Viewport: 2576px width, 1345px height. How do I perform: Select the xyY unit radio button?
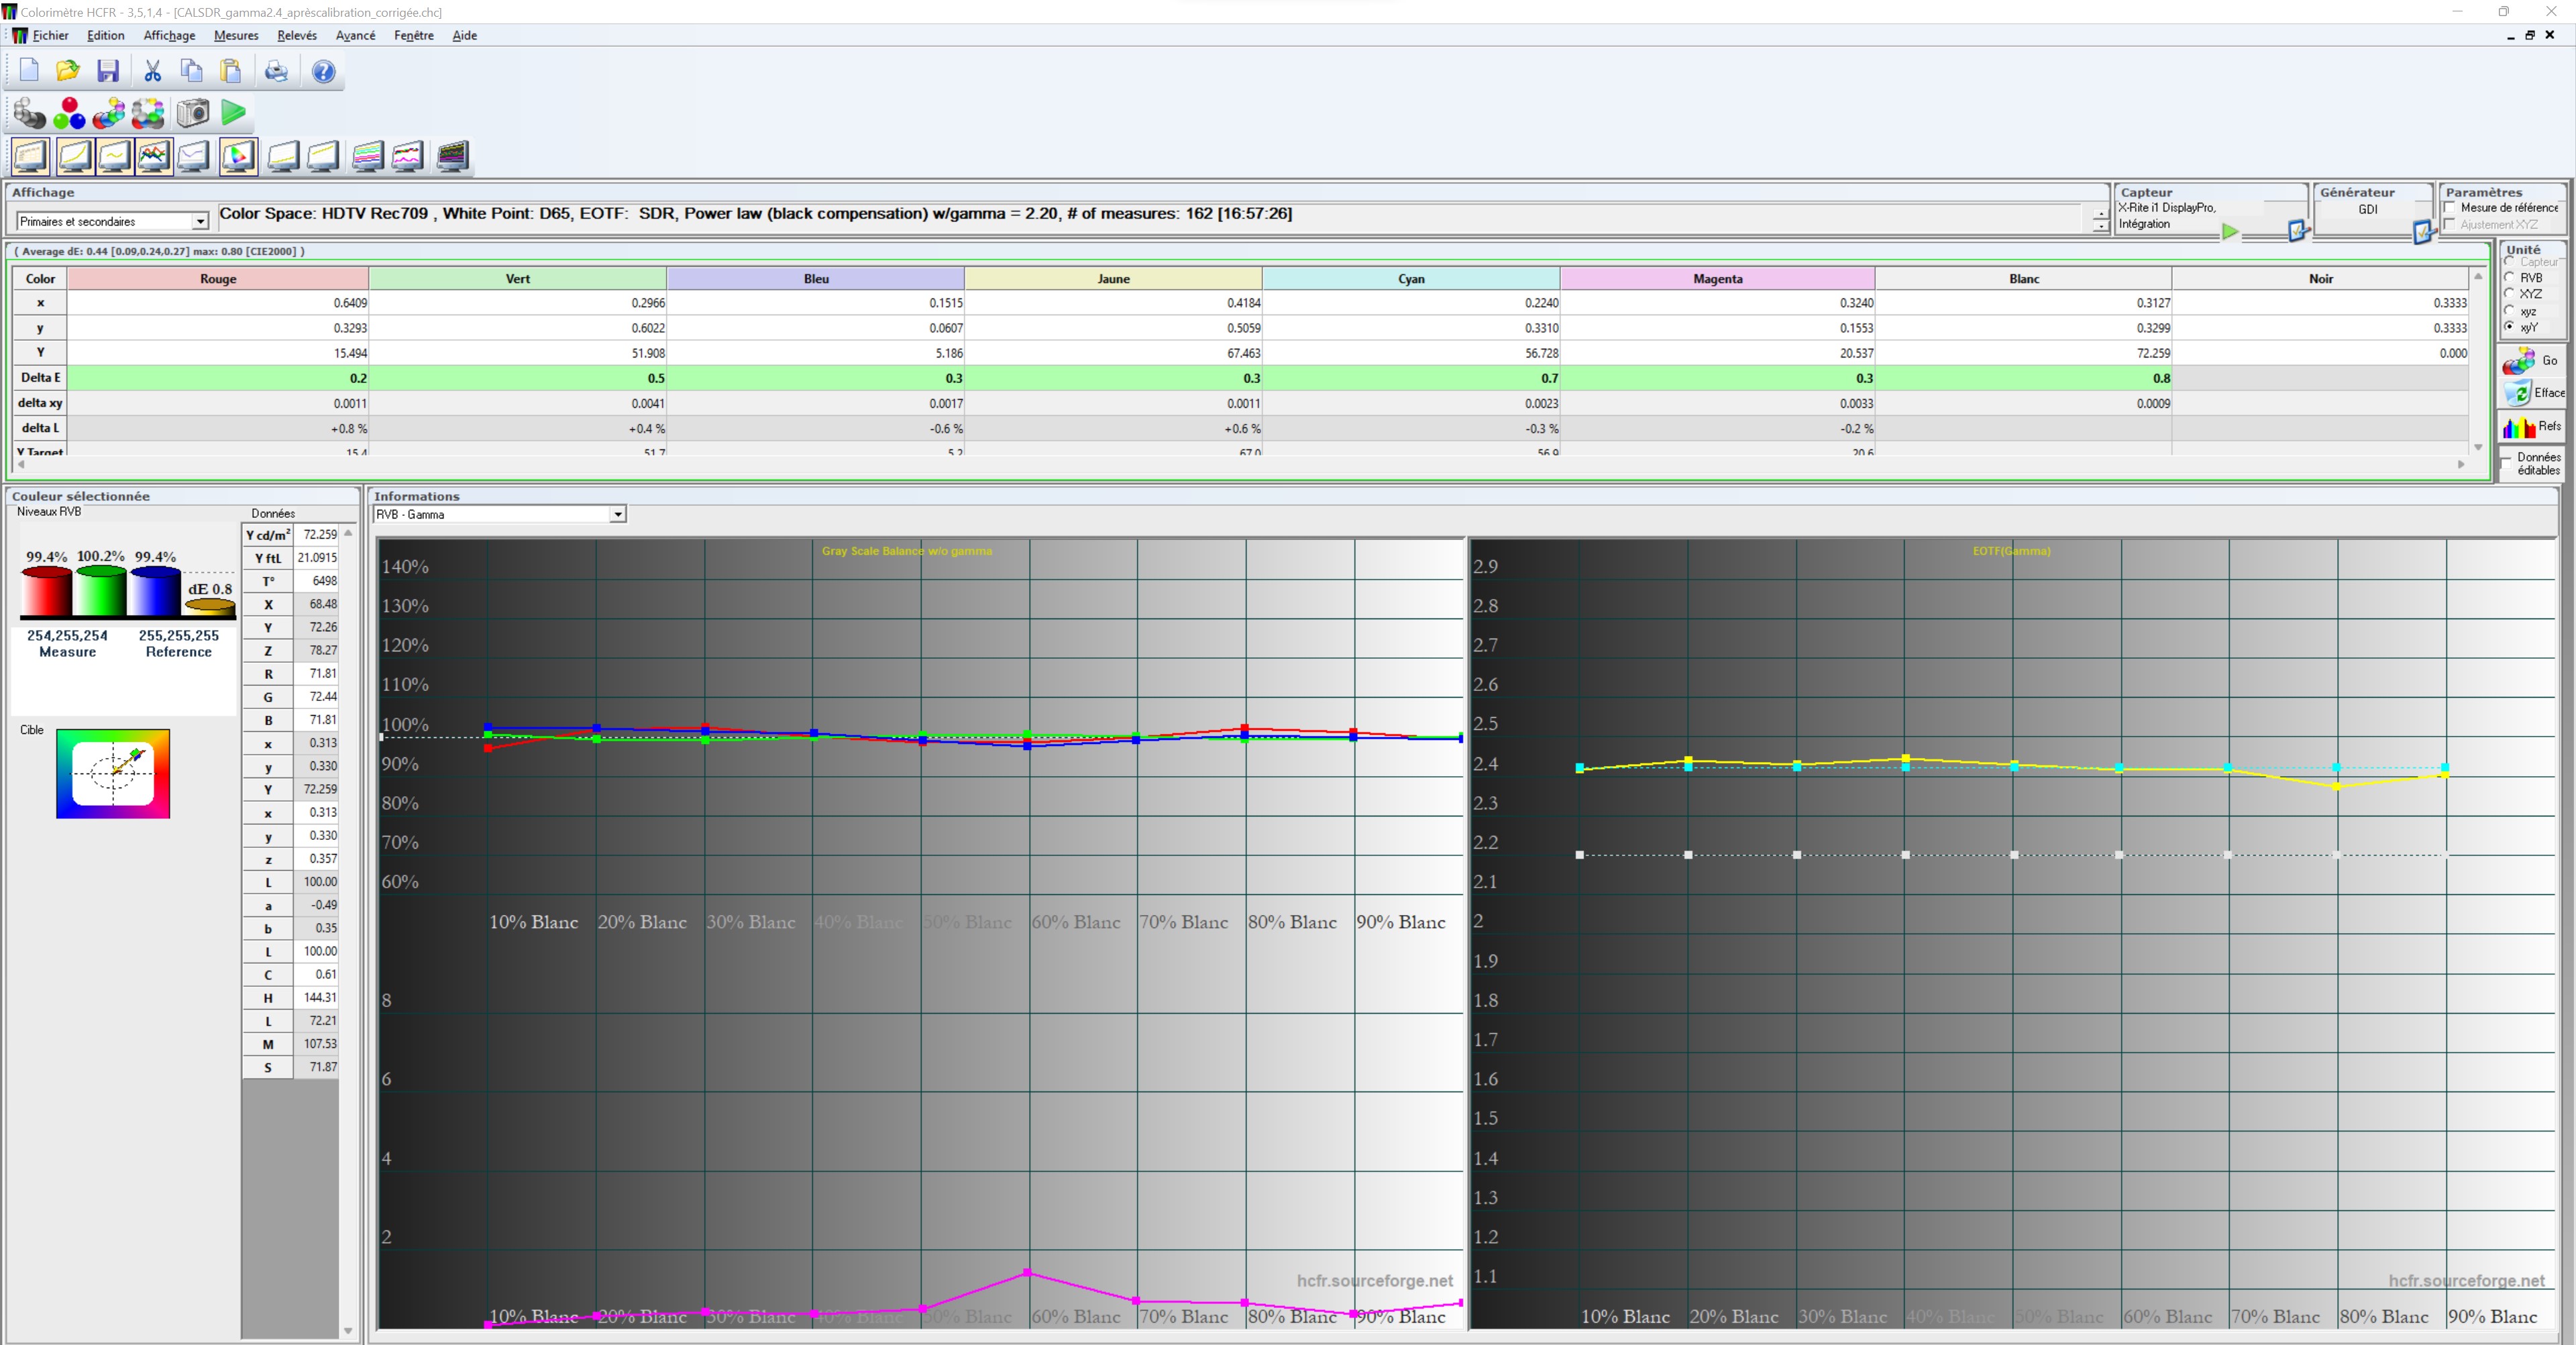2509,327
